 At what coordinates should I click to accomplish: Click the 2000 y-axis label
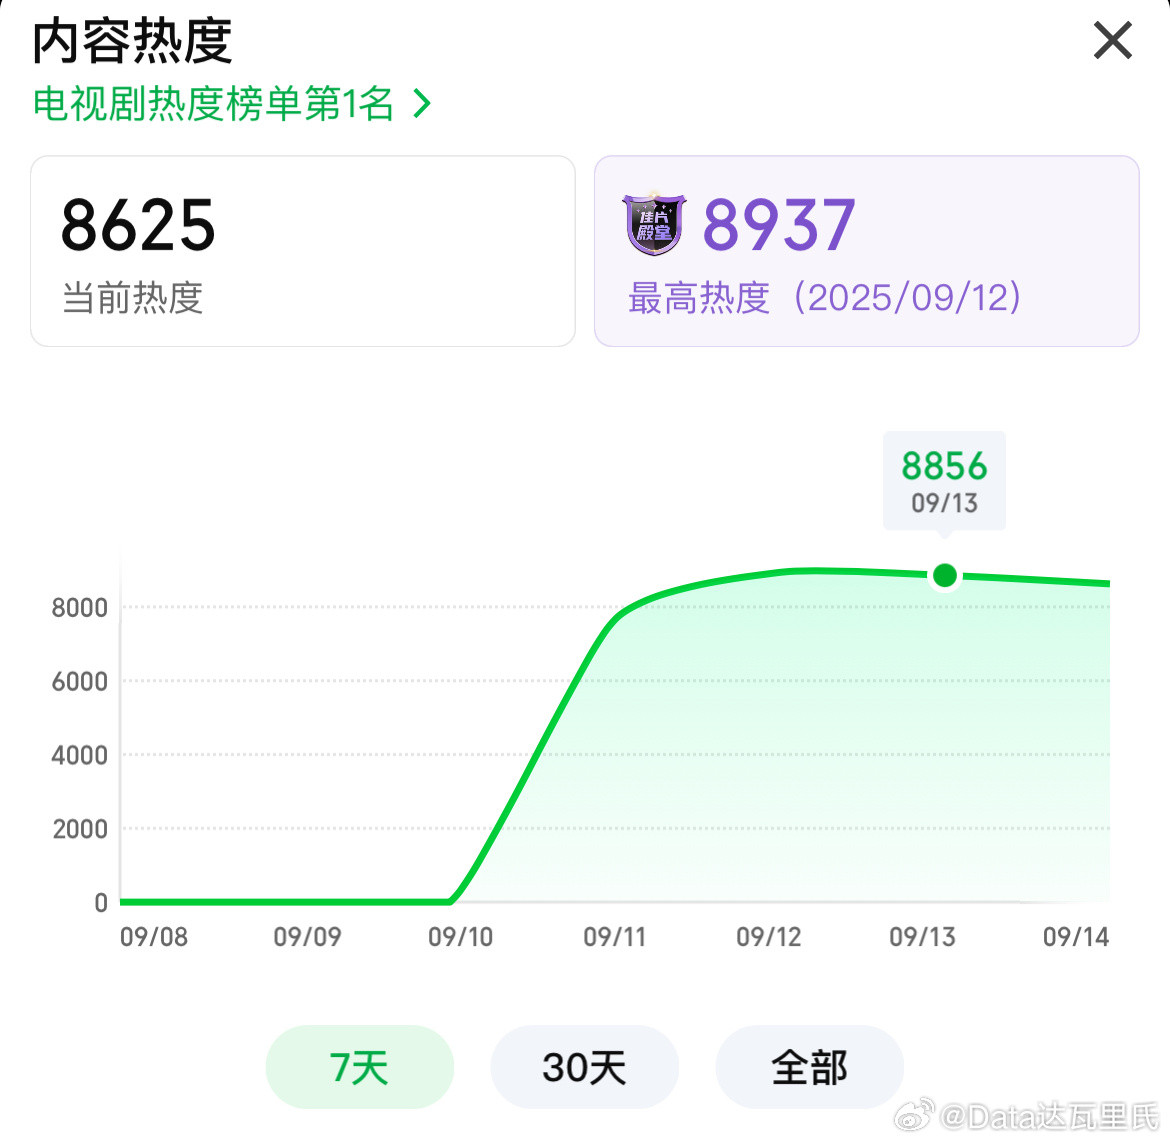pyautogui.click(x=80, y=830)
